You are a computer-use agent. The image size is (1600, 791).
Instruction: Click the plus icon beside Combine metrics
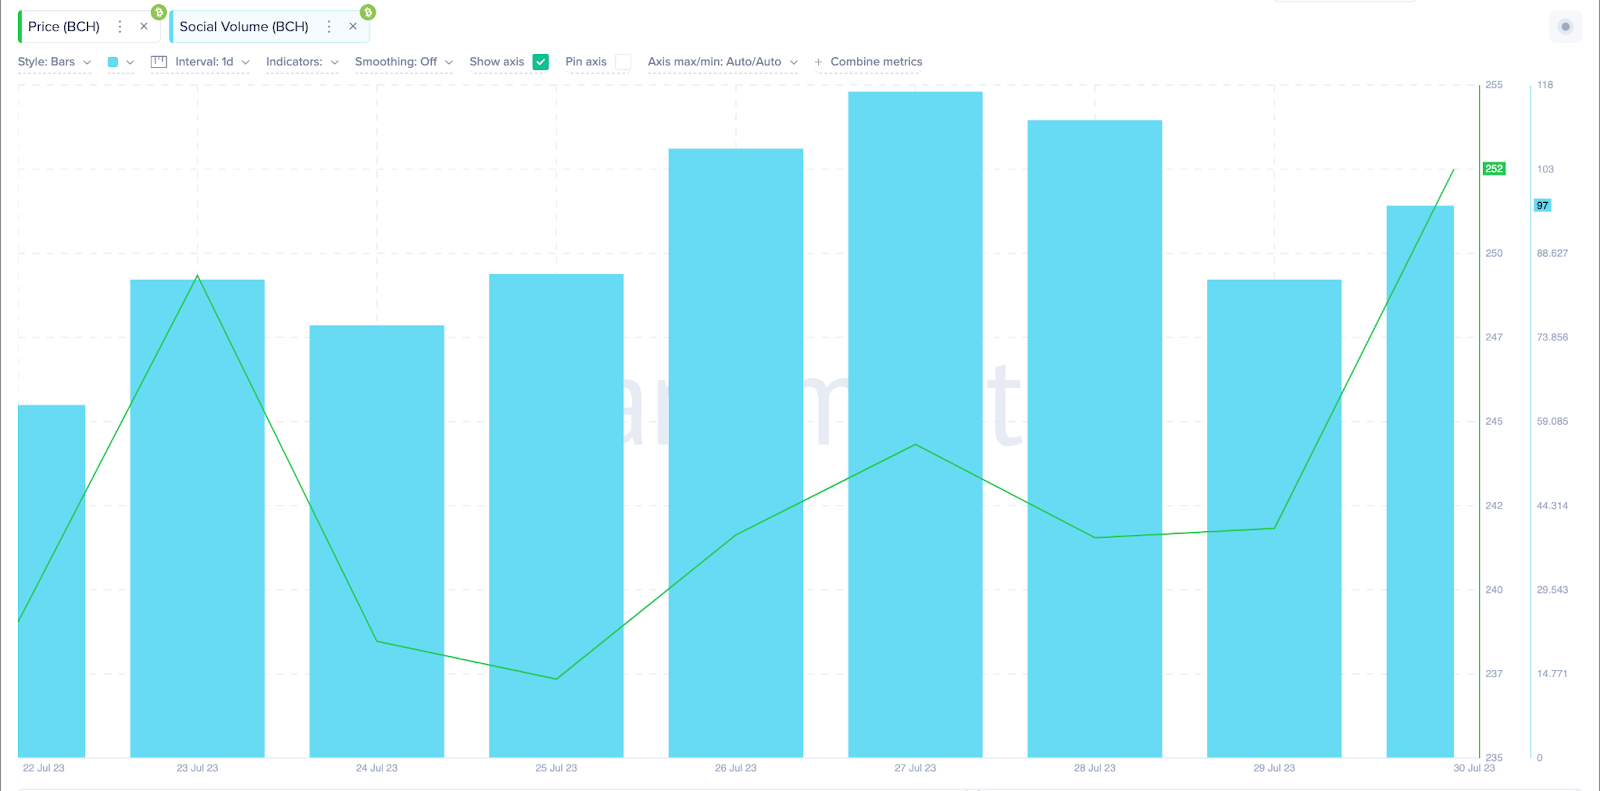click(818, 62)
